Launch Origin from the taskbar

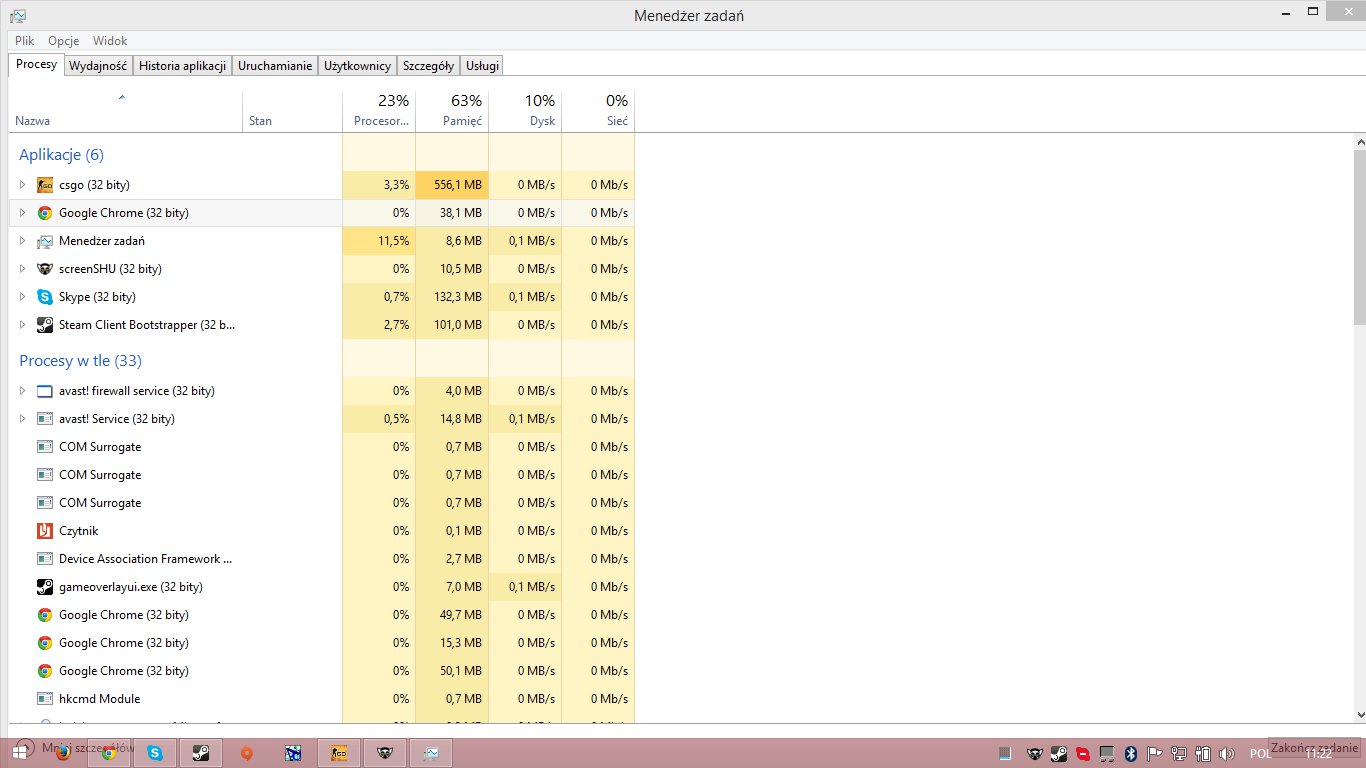click(x=247, y=753)
